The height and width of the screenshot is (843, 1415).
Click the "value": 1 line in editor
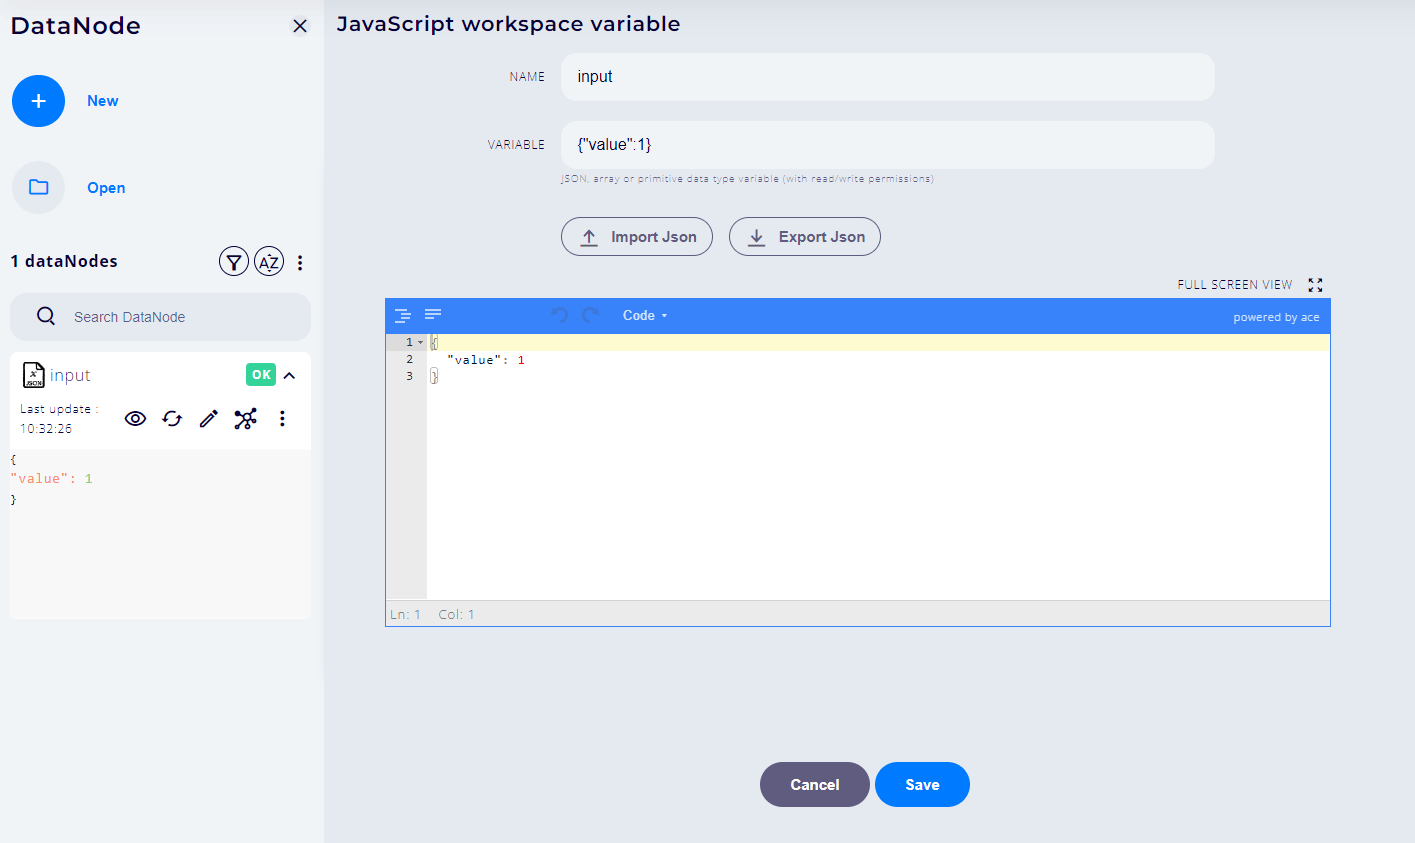486,360
